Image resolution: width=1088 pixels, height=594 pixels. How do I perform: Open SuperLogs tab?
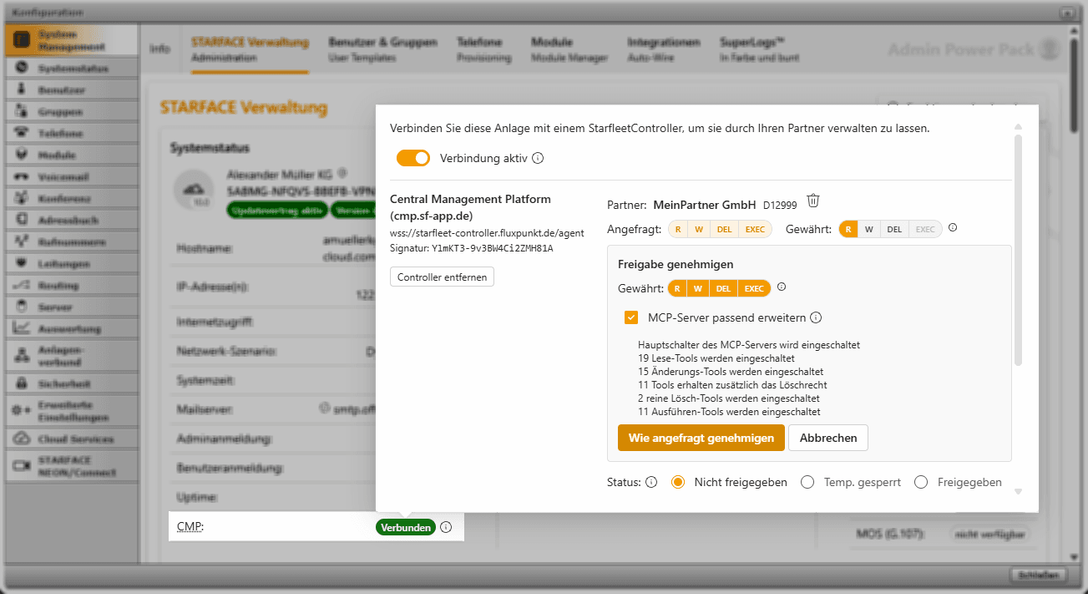coord(759,49)
